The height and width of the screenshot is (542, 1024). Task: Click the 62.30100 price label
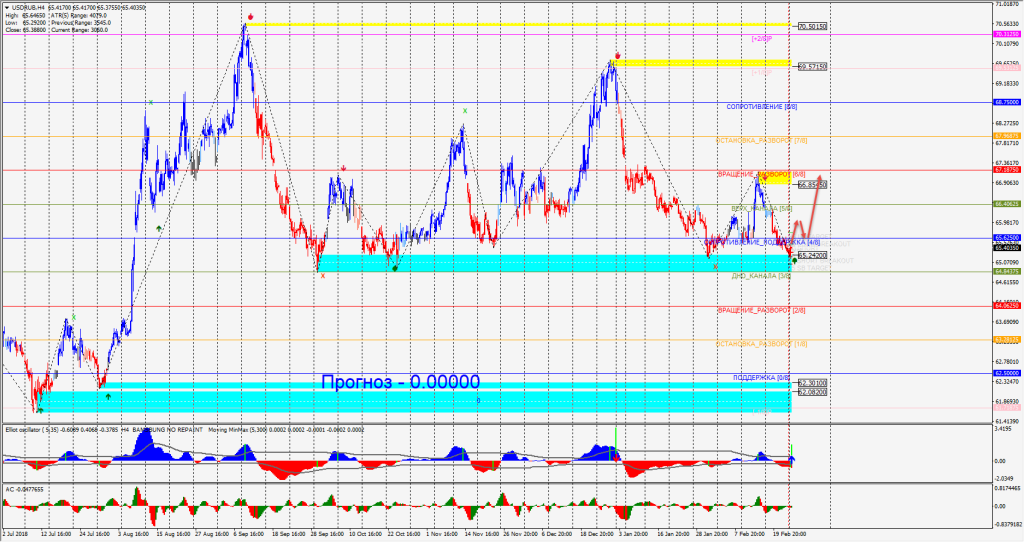812,383
